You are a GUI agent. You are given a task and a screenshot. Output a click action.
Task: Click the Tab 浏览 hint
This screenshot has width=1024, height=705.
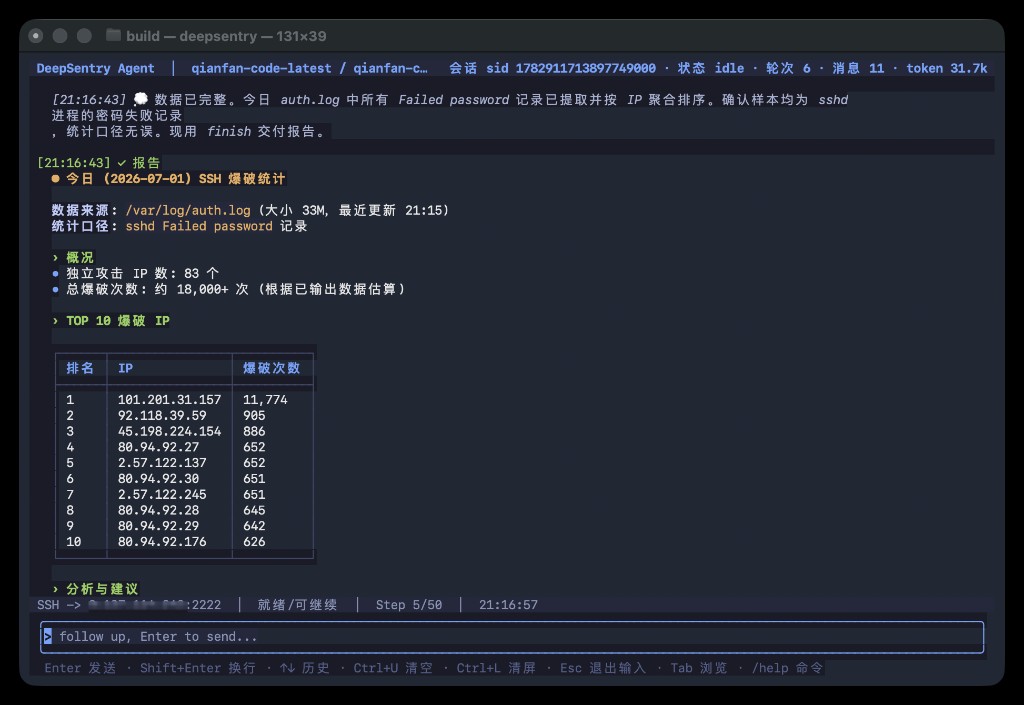coord(699,668)
